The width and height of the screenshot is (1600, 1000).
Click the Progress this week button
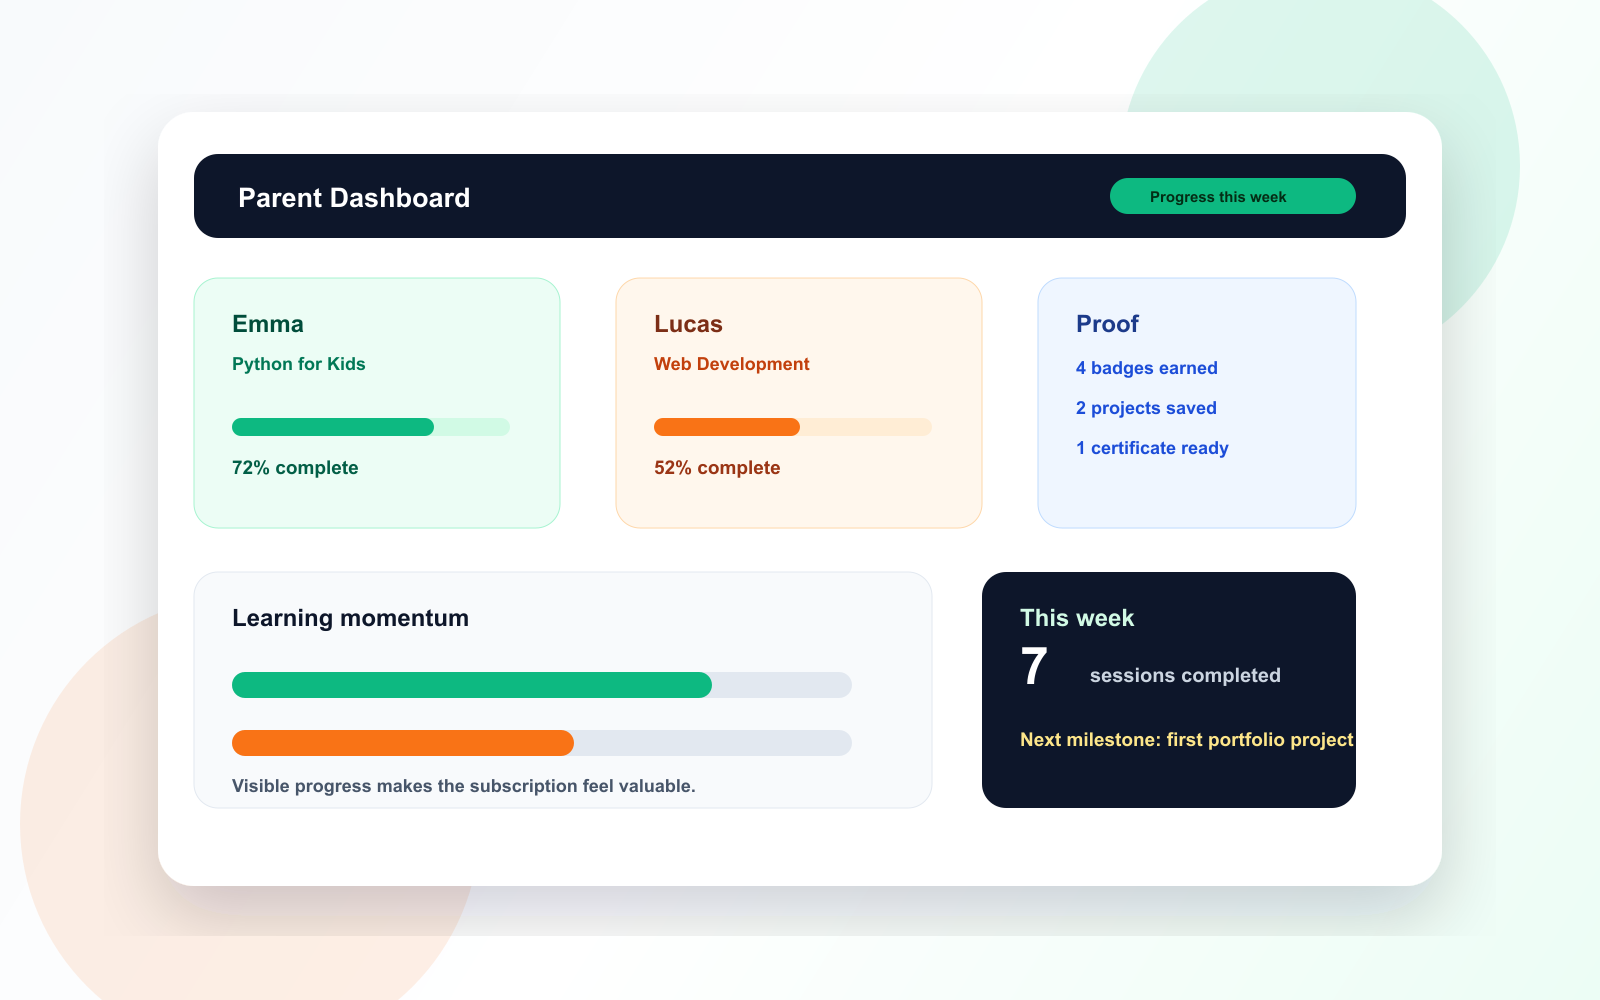point(1232,196)
